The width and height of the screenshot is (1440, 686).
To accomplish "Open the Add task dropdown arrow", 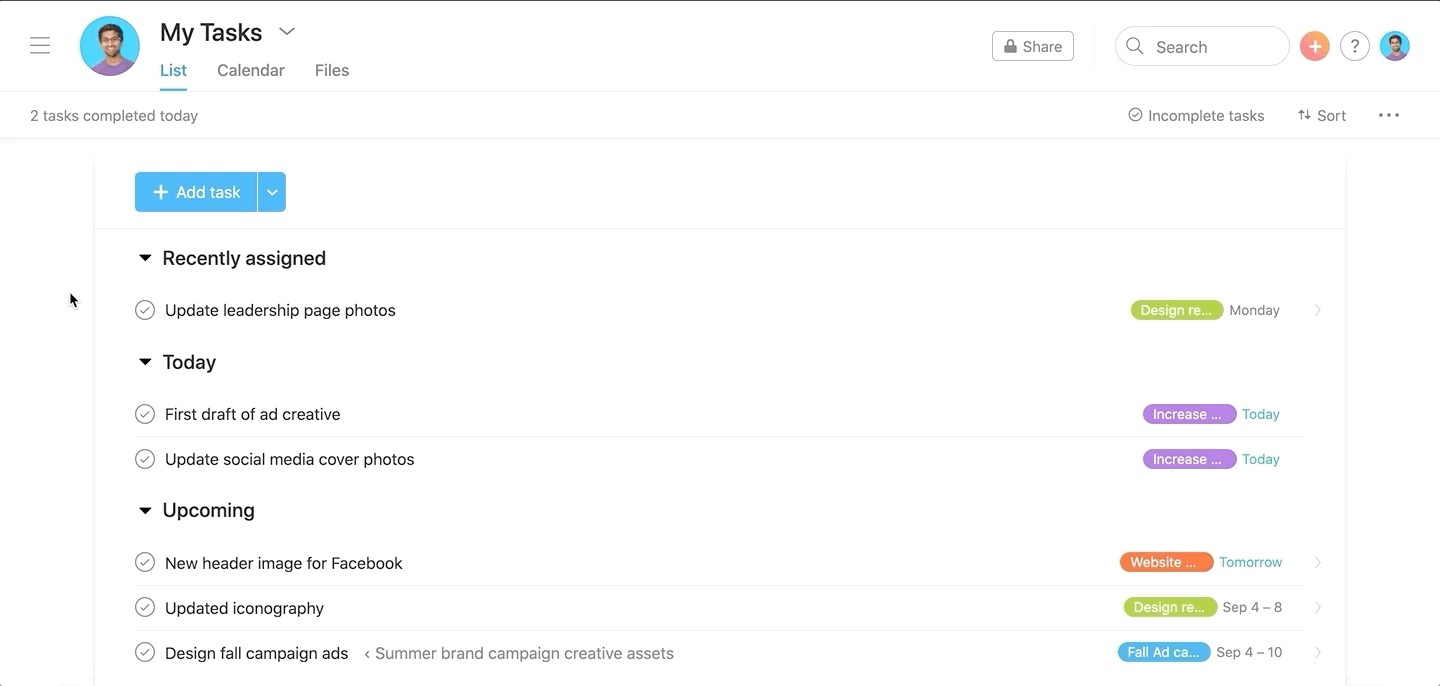I will pyautogui.click(x=272, y=192).
